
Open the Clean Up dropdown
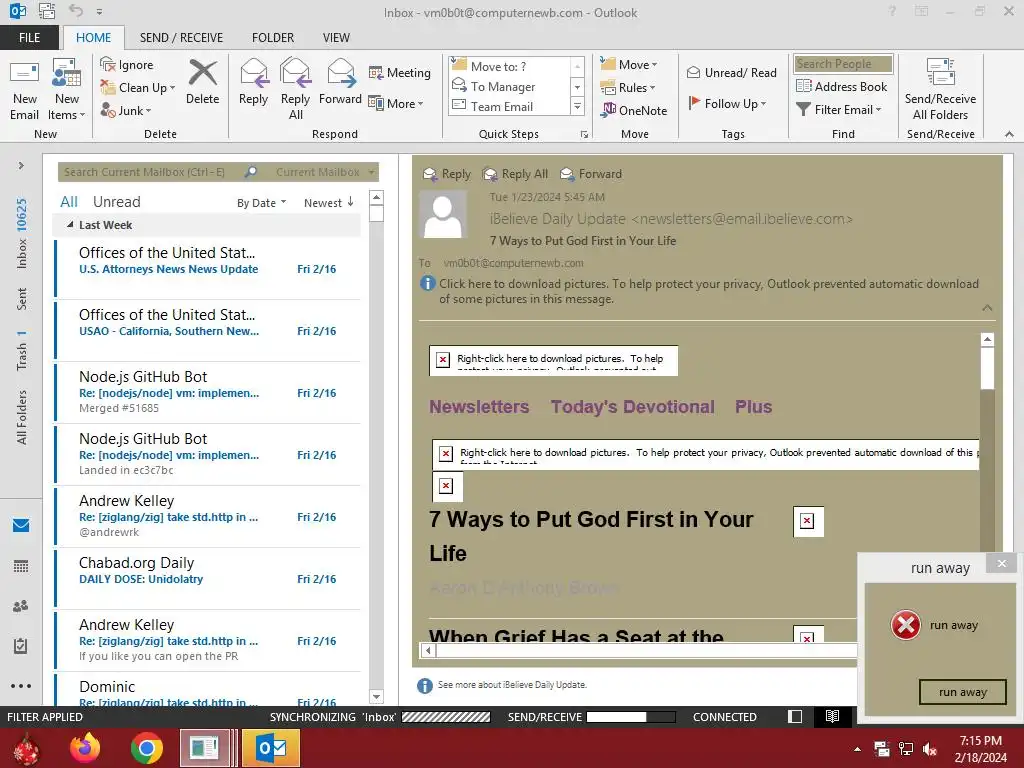138,88
